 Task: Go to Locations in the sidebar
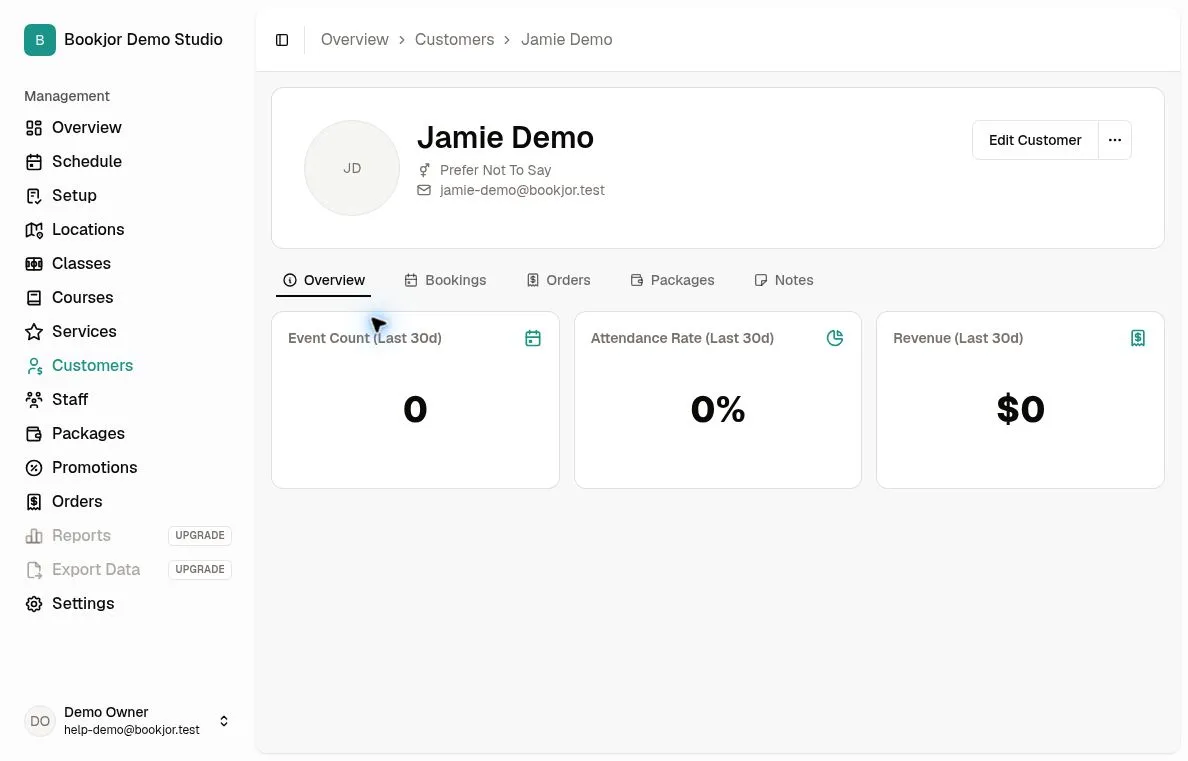click(x=88, y=230)
